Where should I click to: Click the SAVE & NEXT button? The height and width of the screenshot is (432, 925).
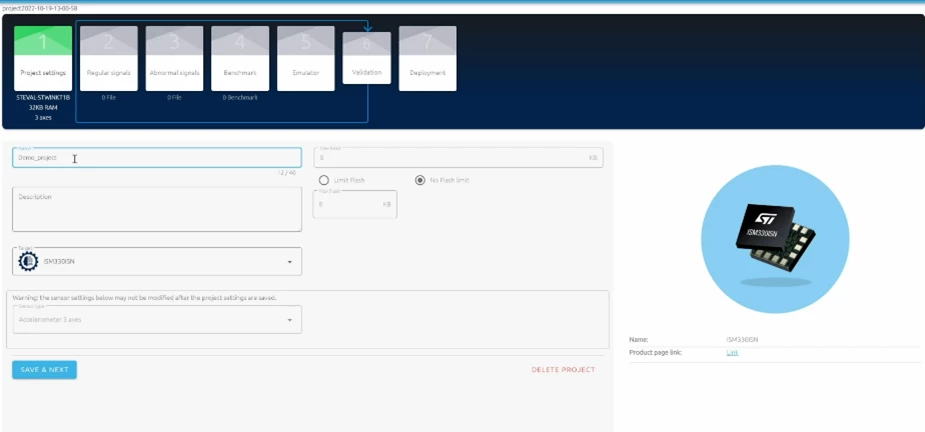44,369
